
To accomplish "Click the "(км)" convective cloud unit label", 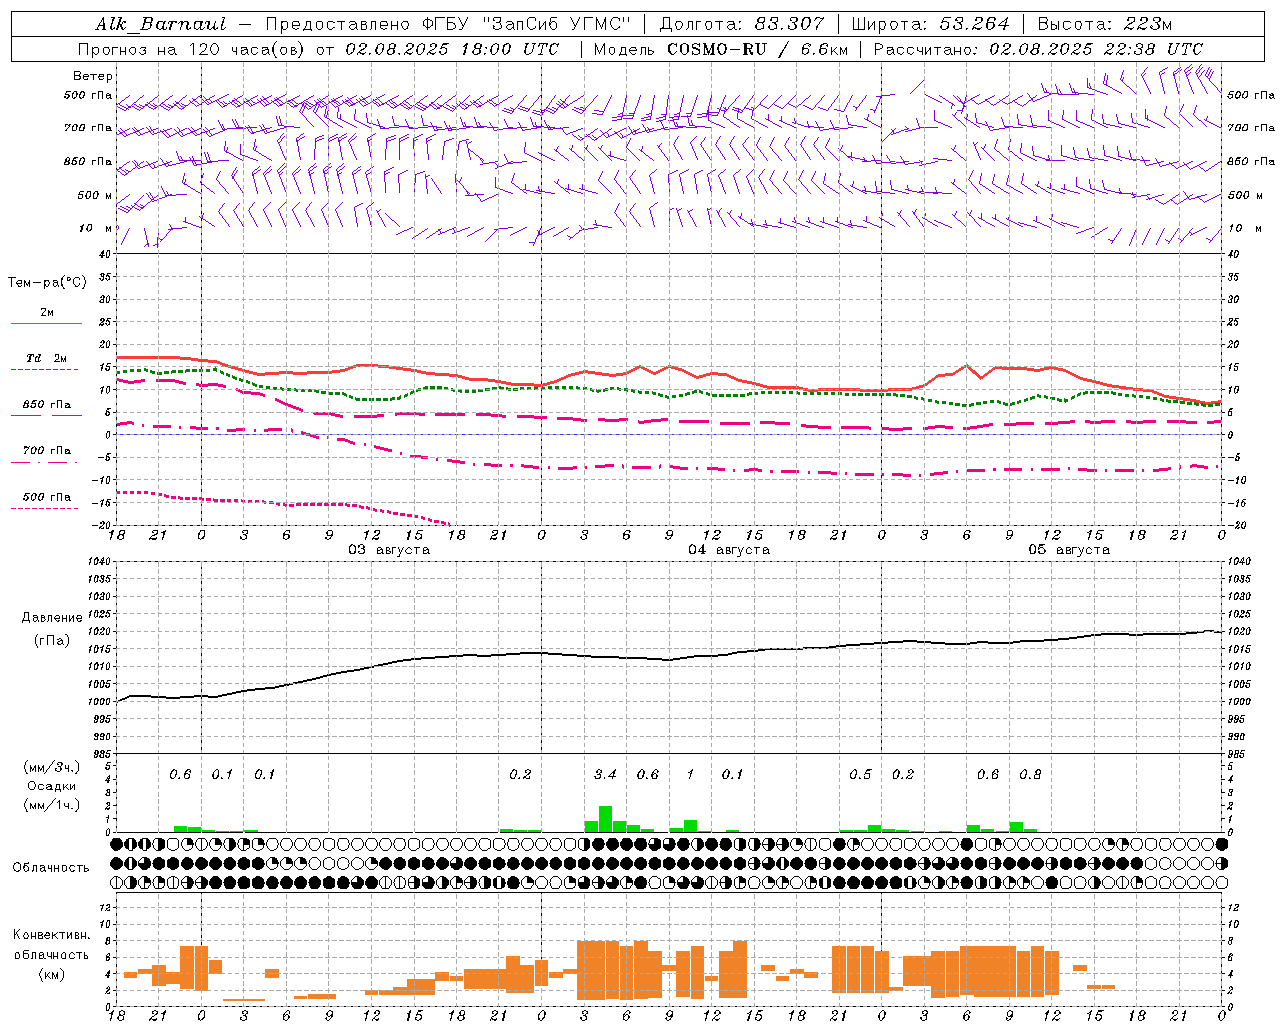I will pyautogui.click(x=52, y=974).
